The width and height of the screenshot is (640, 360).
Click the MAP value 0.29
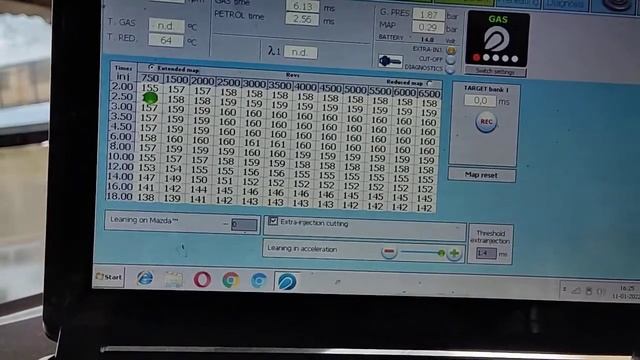pyautogui.click(x=428, y=28)
